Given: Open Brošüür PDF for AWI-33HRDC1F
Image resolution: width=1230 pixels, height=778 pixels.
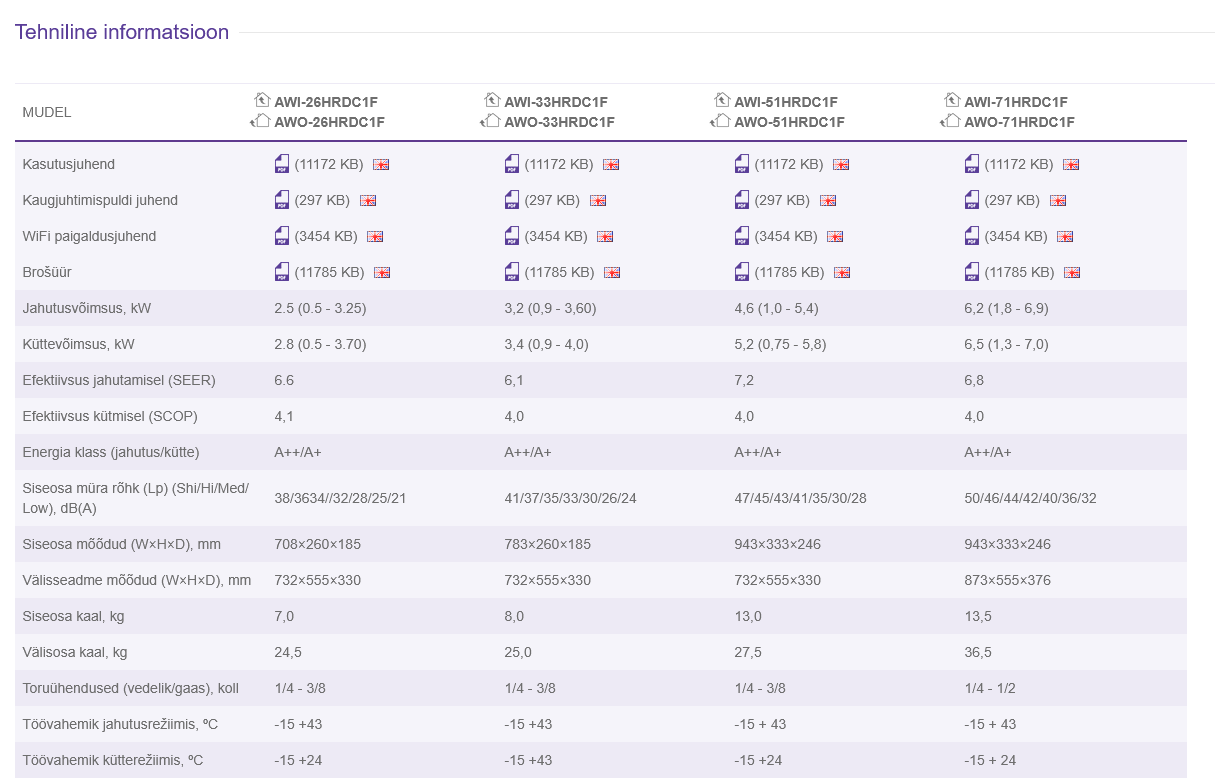Looking at the screenshot, I should (x=512, y=272).
